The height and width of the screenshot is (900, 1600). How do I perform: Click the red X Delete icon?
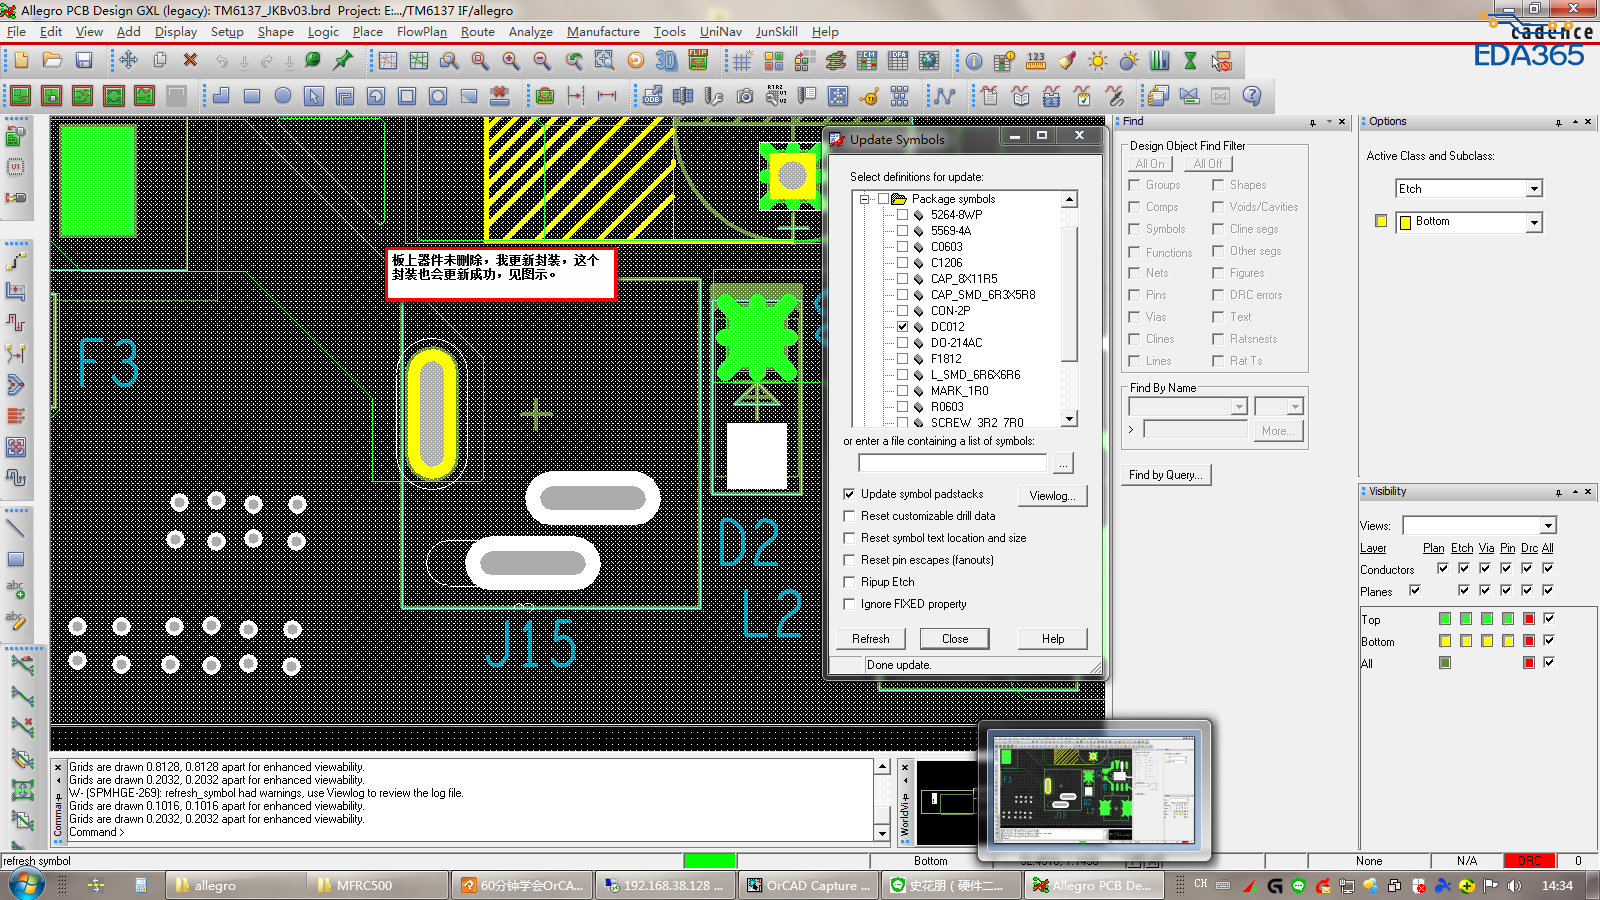(x=190, y=61)
